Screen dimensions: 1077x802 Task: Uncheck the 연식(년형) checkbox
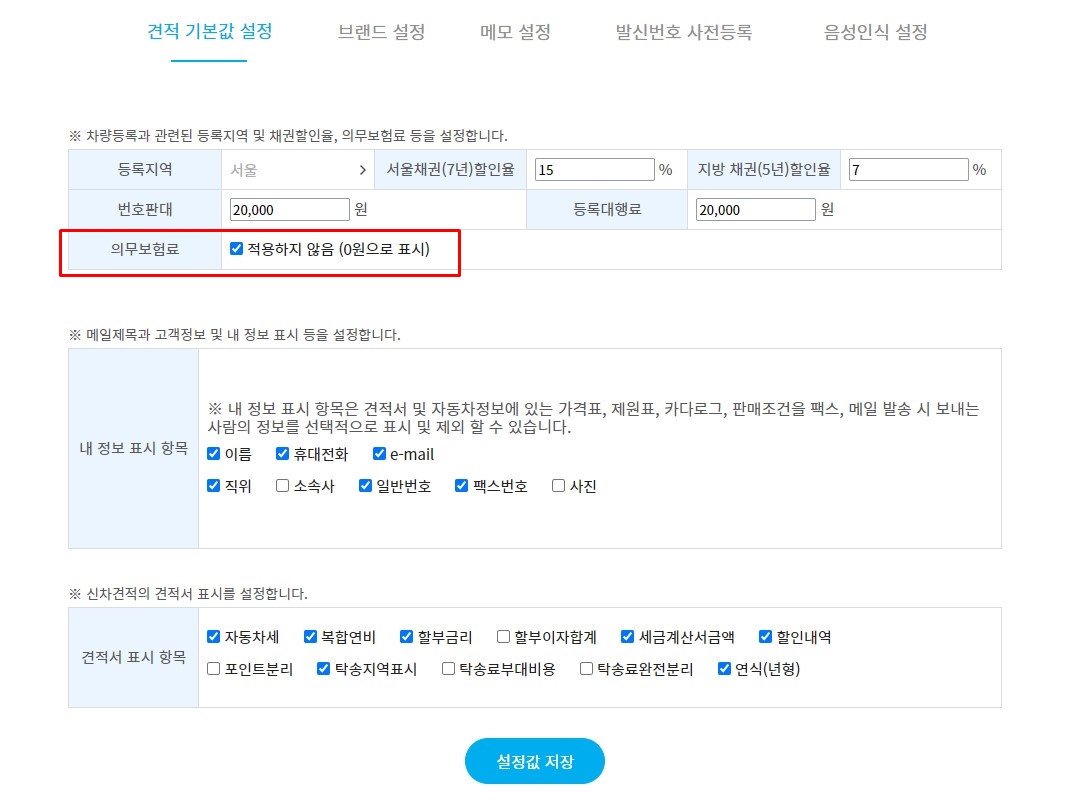coord(724,669)
